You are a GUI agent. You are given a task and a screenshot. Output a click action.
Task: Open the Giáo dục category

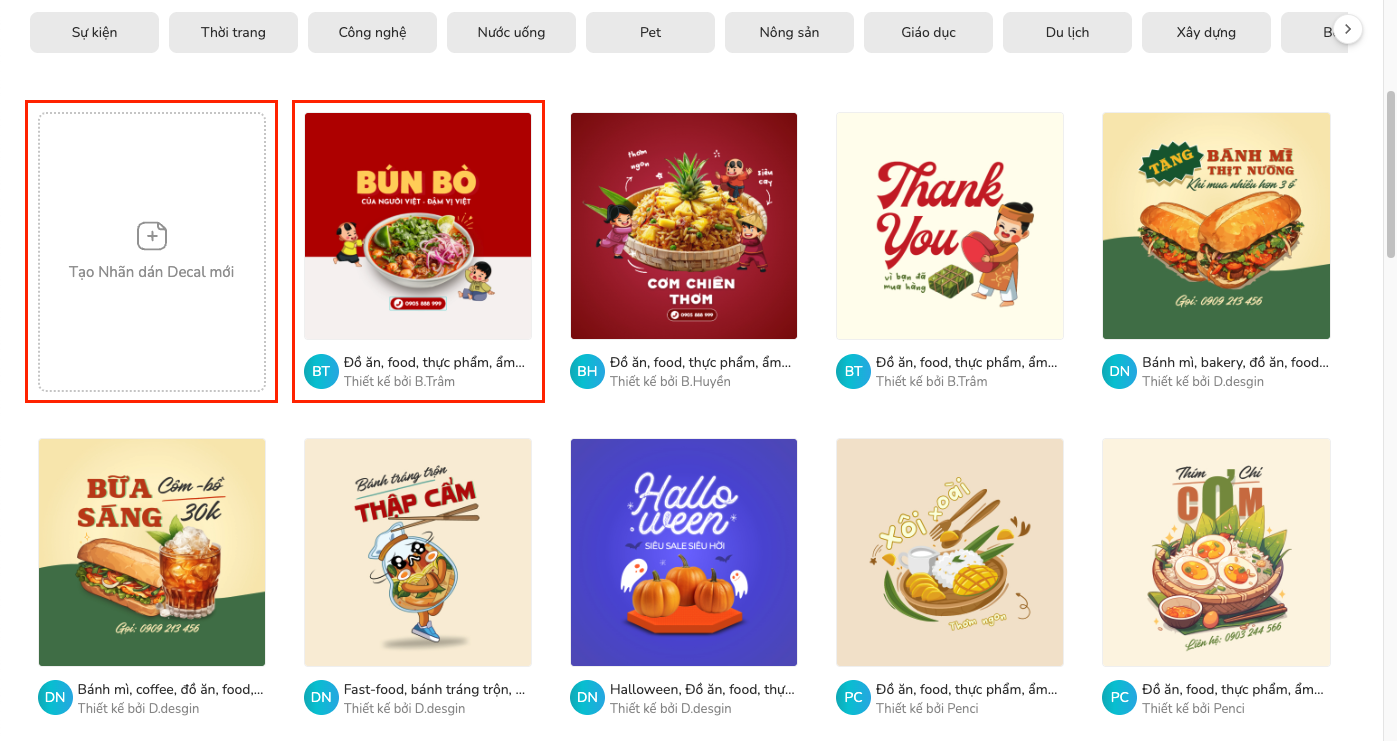click(x=928, y=32)
